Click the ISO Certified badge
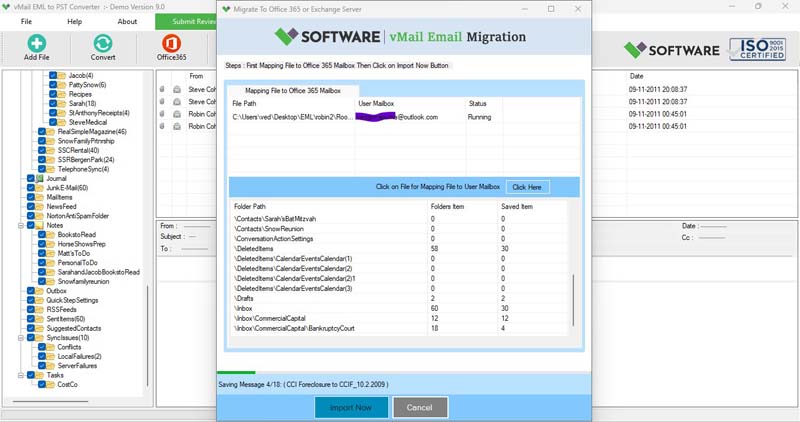The width and height of the screenshot is (800, 422). [x=757, y=49]
